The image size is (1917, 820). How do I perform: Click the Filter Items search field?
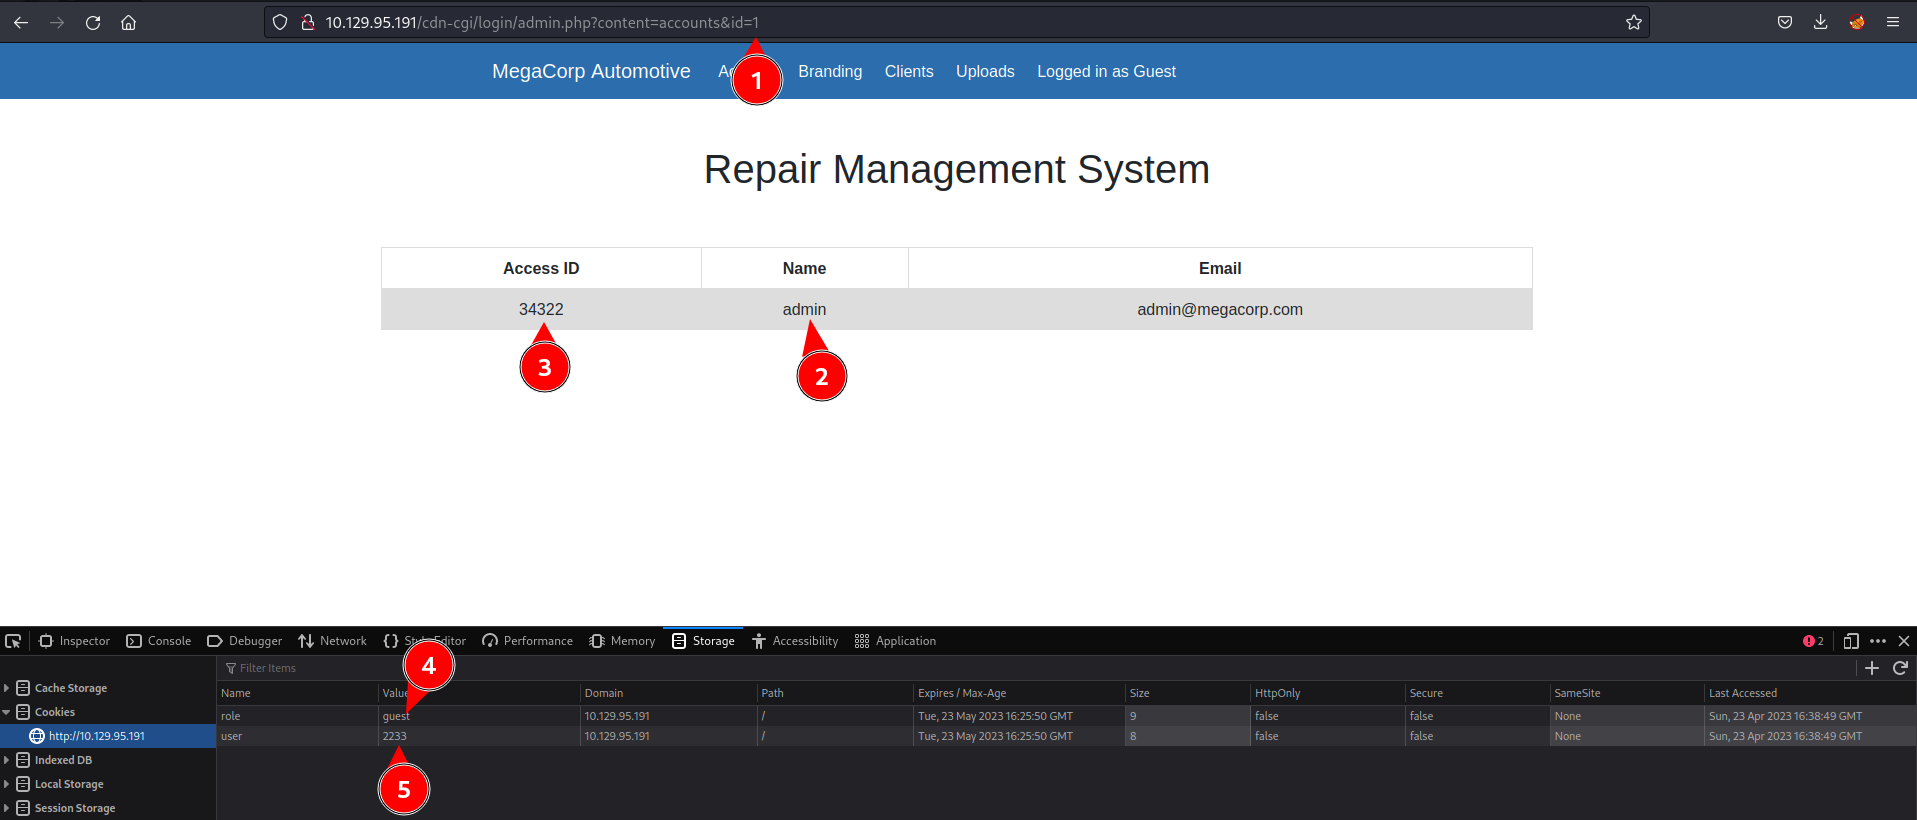pyautogui.click(x=1035, y=668)
